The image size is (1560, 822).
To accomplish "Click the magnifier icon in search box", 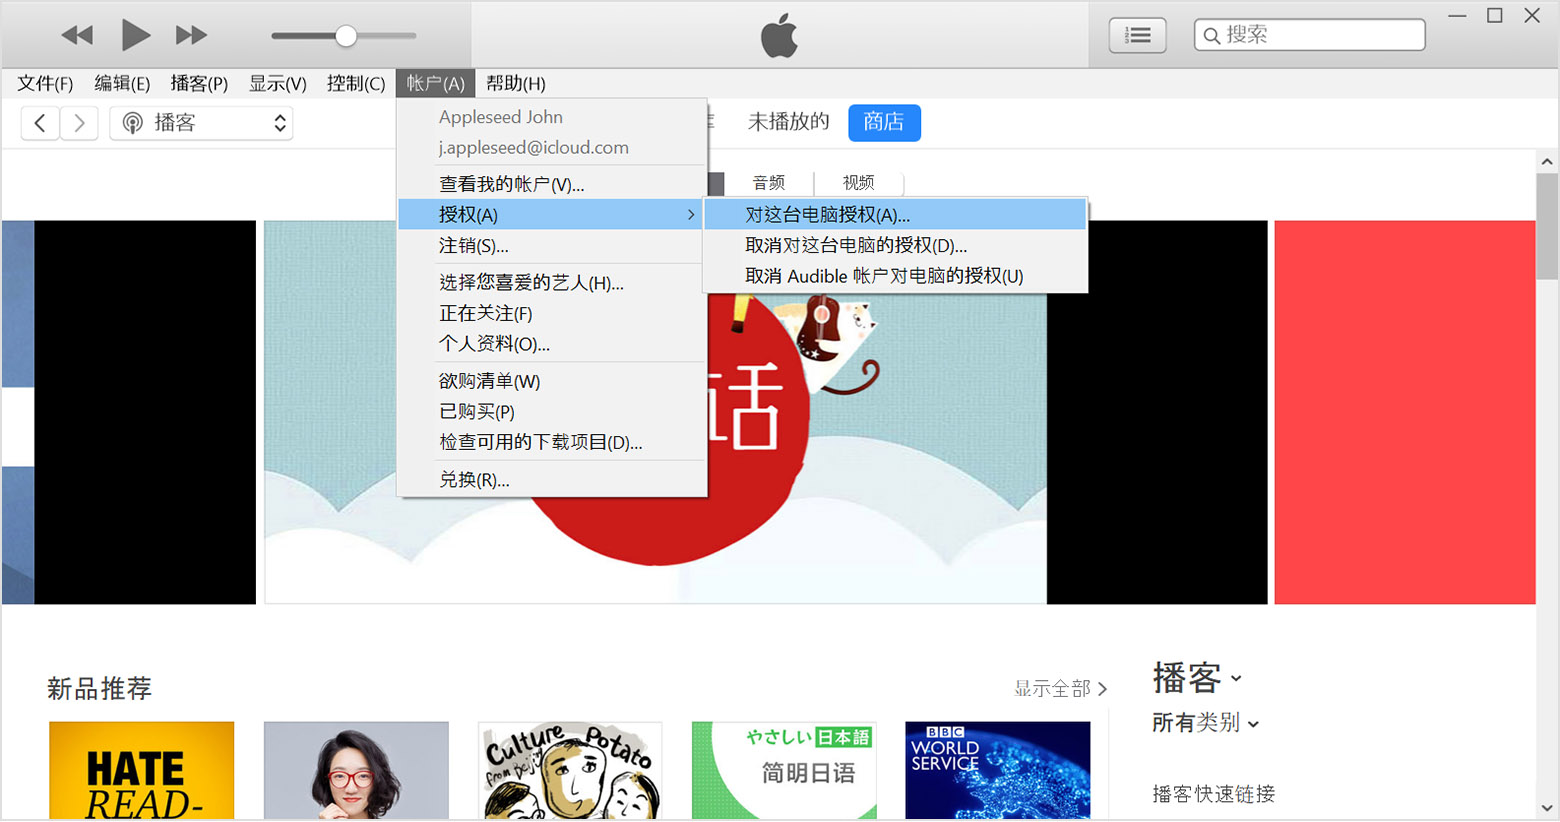I will tap(1212, 36).
